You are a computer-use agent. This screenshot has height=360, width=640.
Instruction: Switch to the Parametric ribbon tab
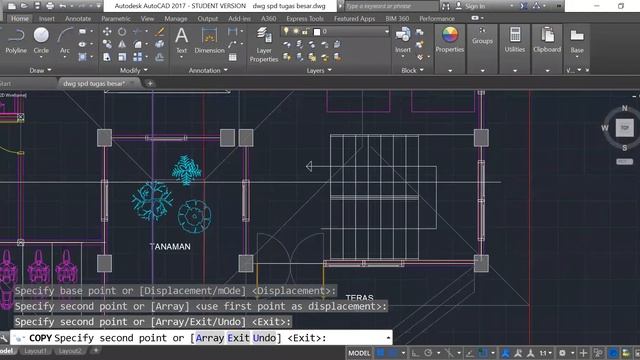point(116,18)
